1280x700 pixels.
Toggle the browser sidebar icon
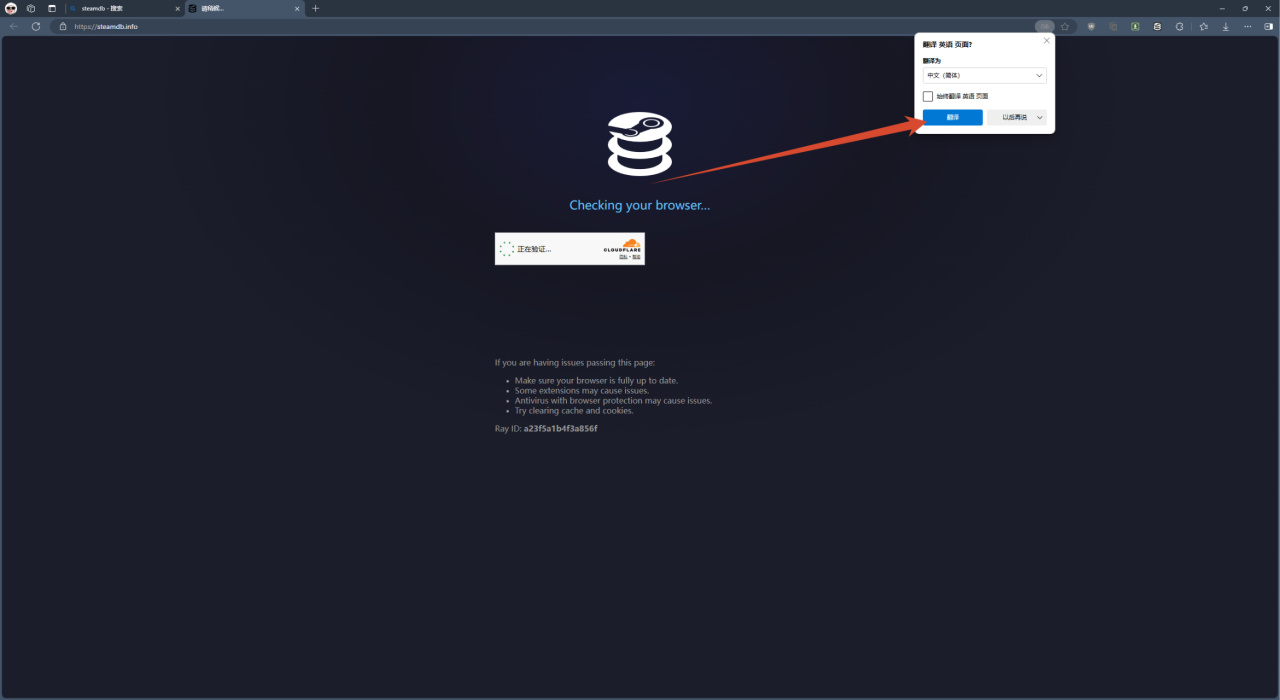coord(1268,26)
